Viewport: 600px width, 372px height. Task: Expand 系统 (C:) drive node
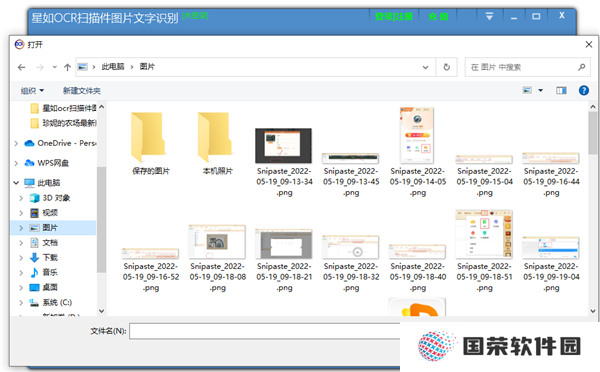pos(21,303)
